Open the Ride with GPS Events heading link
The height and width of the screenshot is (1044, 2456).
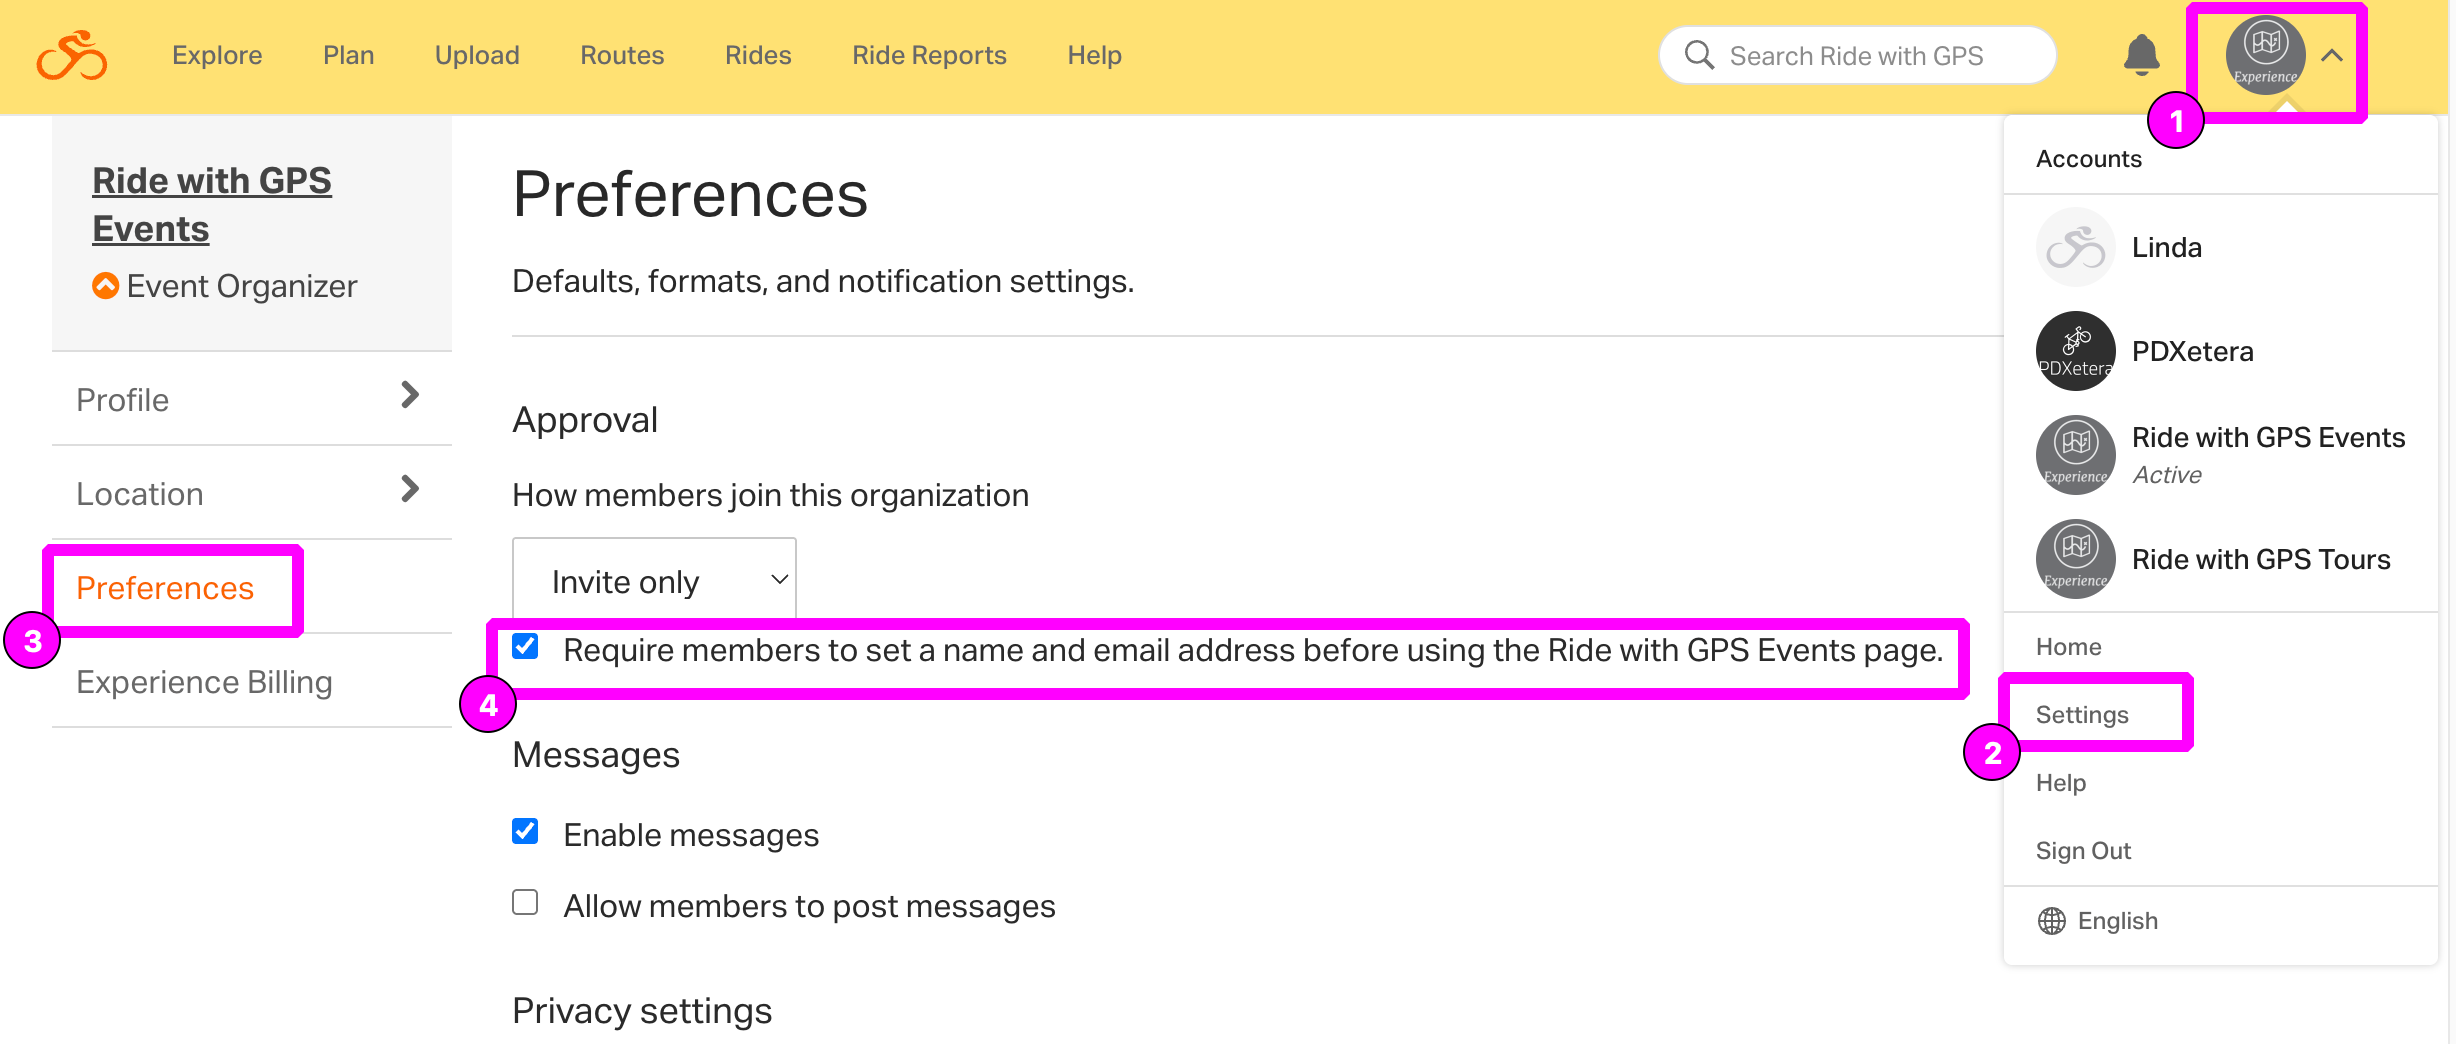[212, 204]
